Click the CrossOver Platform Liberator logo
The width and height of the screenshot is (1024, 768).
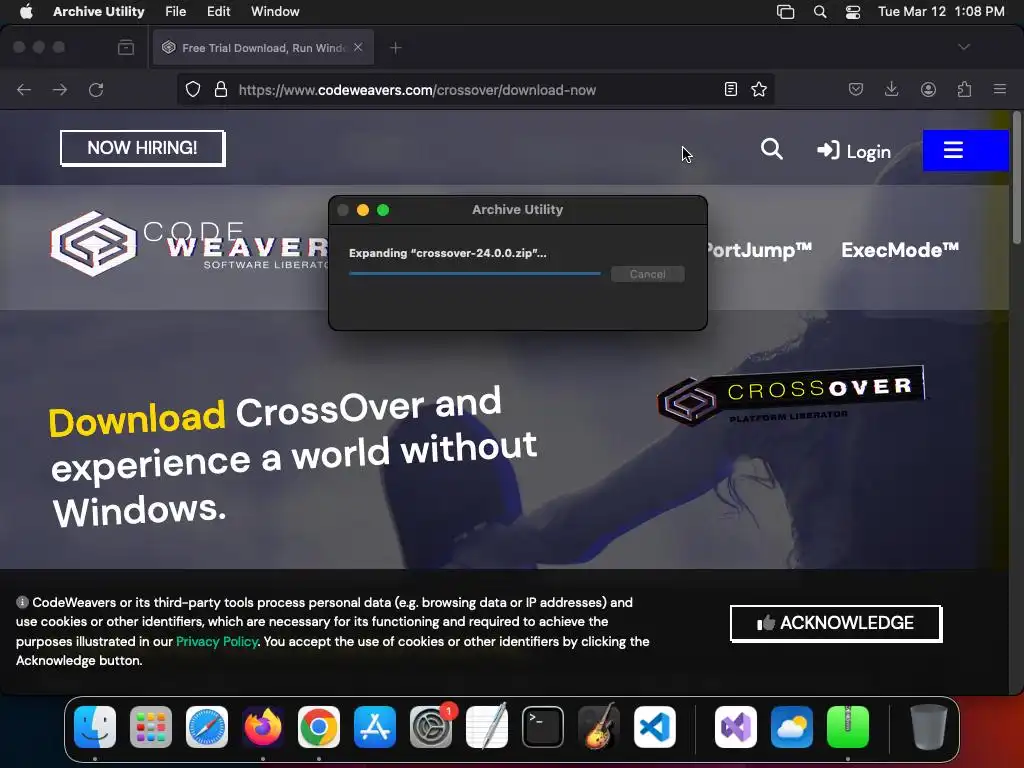791,395
